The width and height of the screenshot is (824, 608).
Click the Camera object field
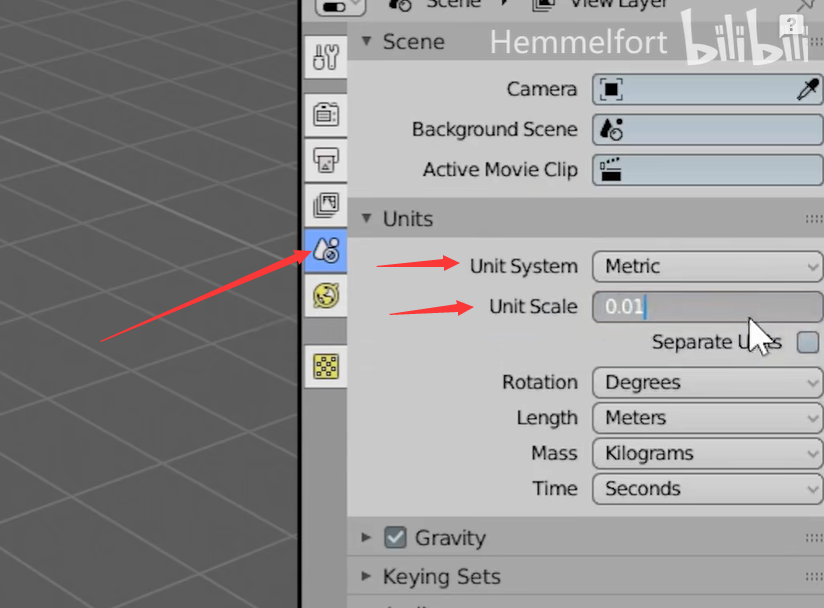pos(707,89)
